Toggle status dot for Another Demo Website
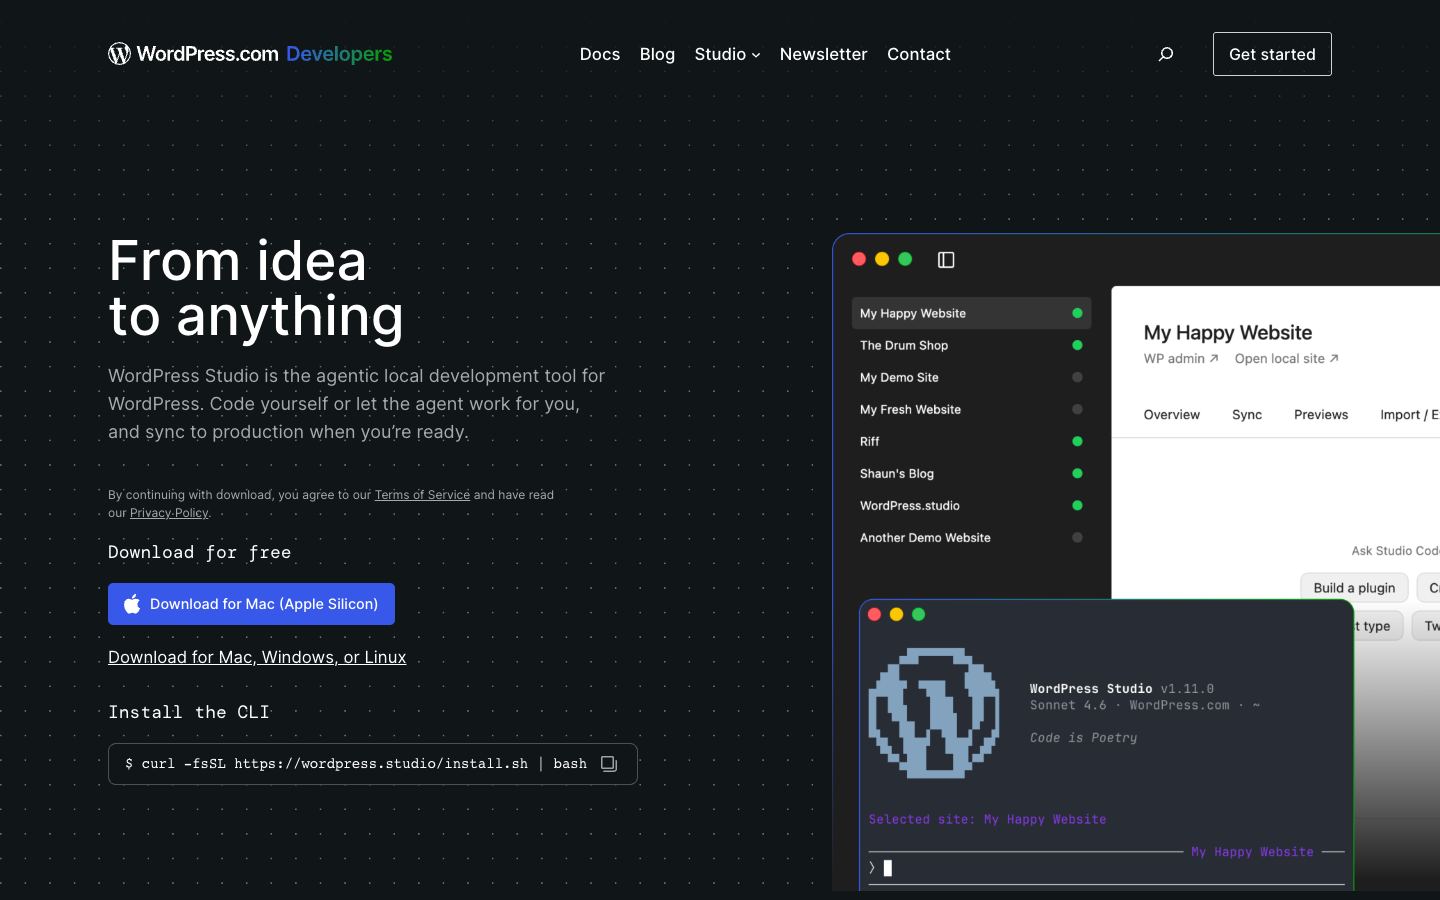The image size is (1440, 900). [1077, 537]
